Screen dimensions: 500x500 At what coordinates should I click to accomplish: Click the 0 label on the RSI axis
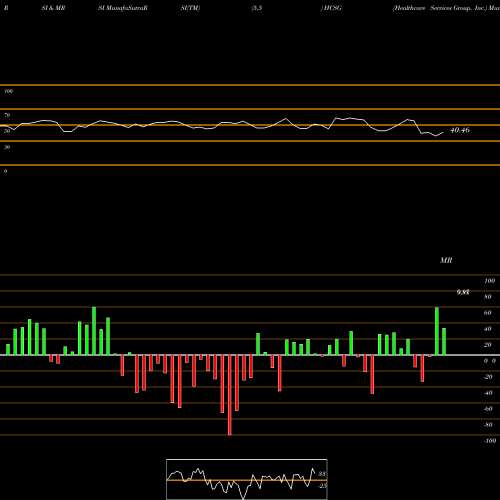[x=6, y=171]
